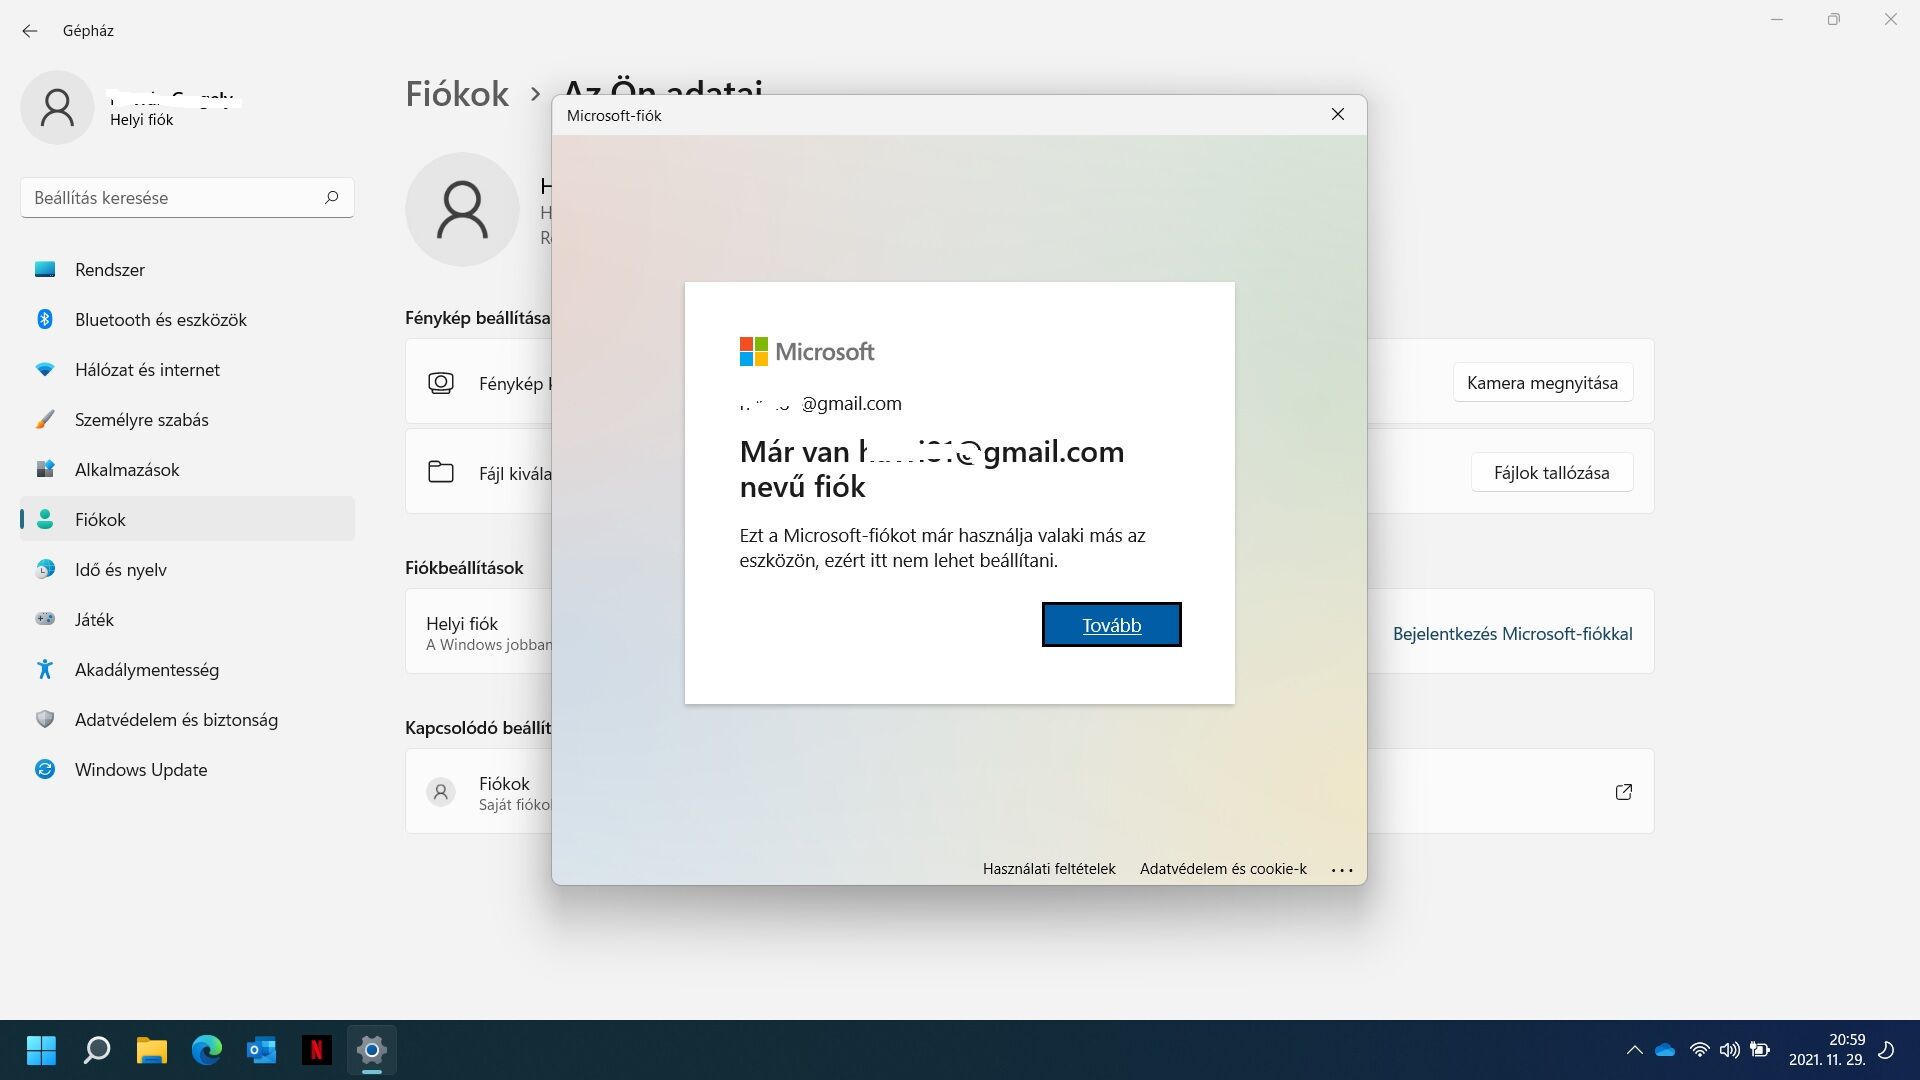Viewport: 1920px width, 1080px height.
Task: Open the clock and date 20:59
Action: (1827, 1050)
